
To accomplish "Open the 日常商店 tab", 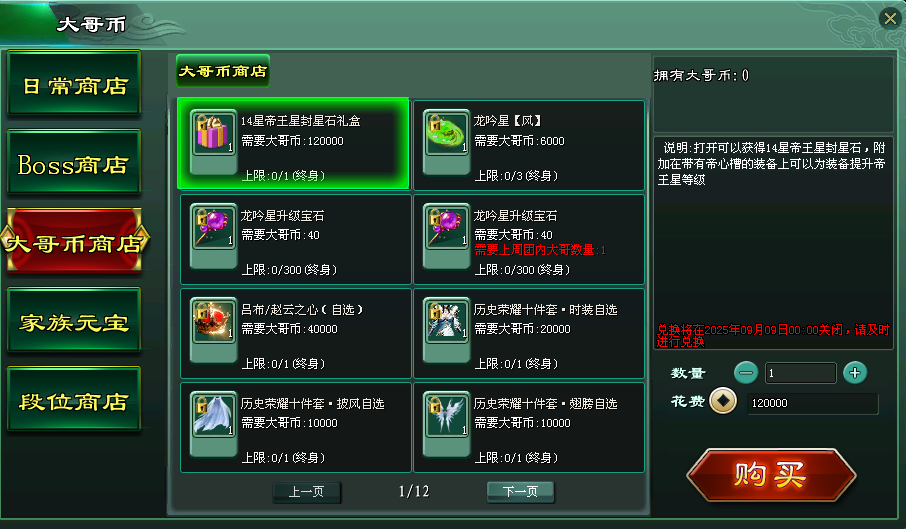I will pos(74,84).
